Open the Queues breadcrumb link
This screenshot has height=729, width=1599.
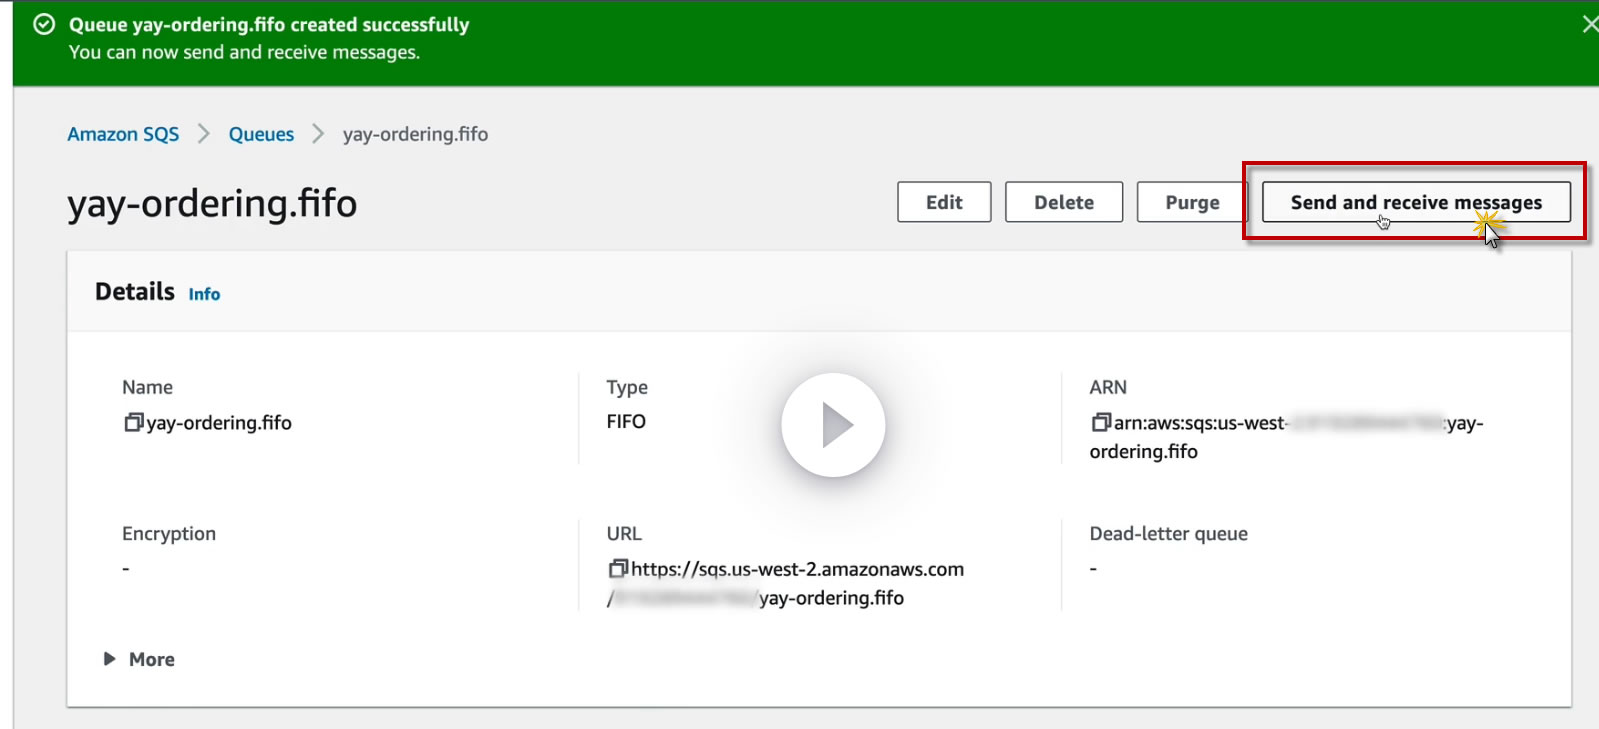coord(261,134)
